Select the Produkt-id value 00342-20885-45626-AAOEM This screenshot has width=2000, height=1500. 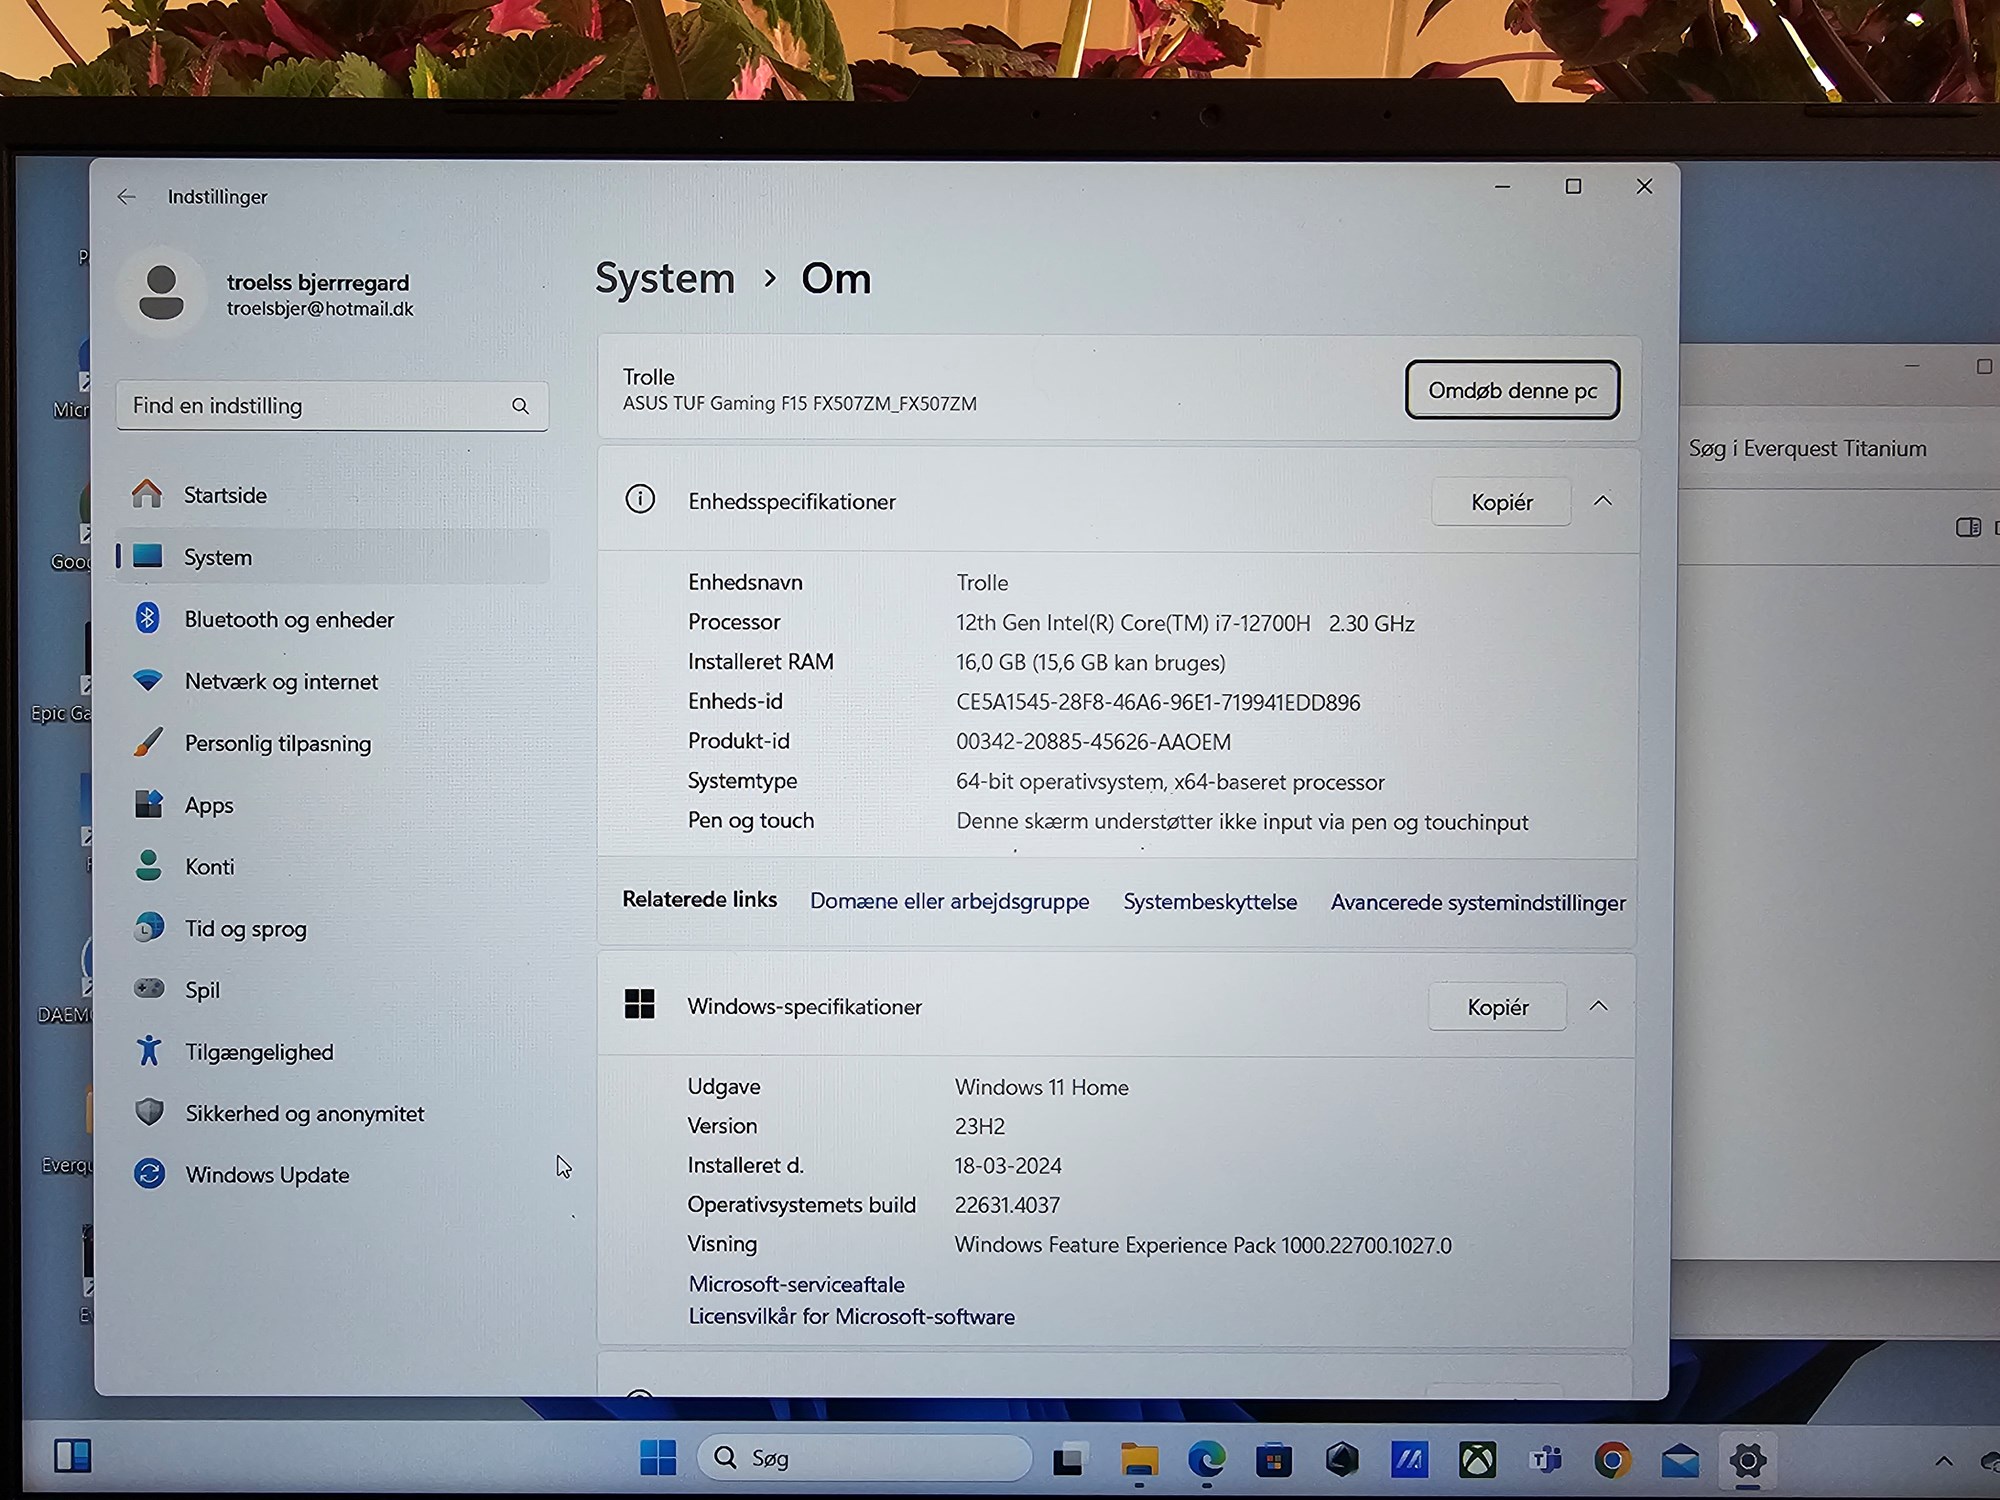(x=1093, y=742)
